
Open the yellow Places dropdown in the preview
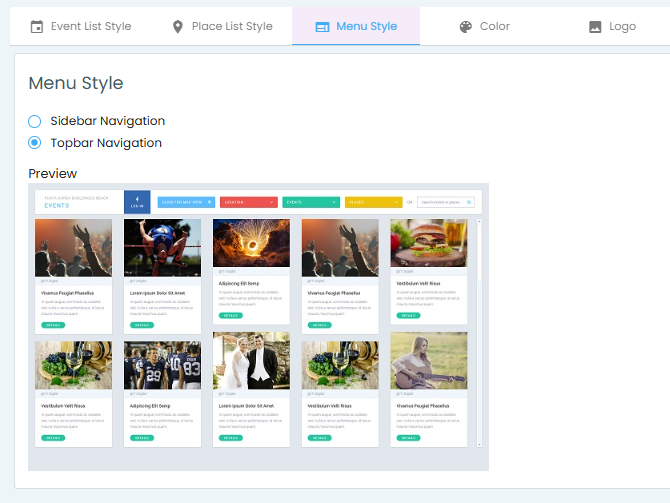[x=373, y=202]
